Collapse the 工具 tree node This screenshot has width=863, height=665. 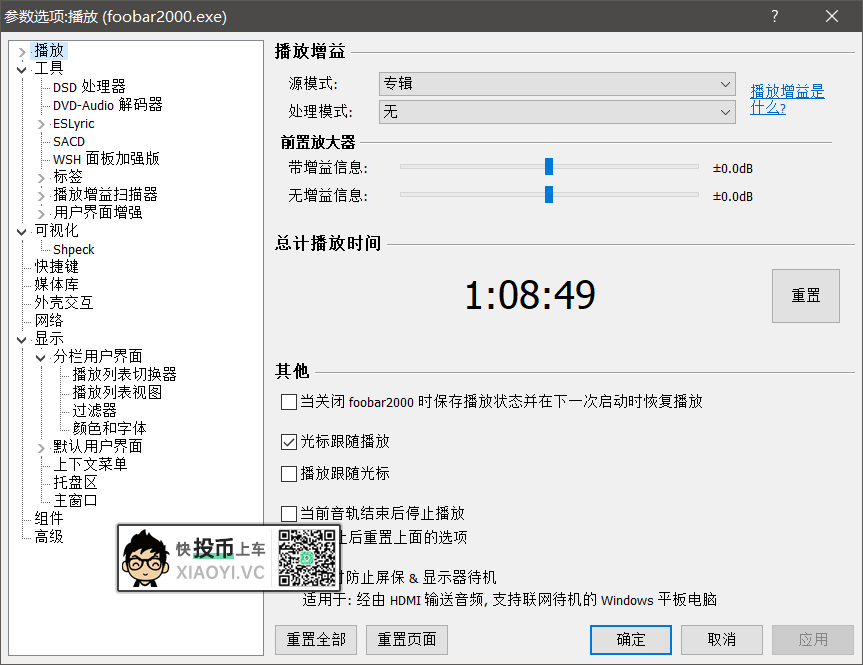pyautogui.click(x=21, y=69)
